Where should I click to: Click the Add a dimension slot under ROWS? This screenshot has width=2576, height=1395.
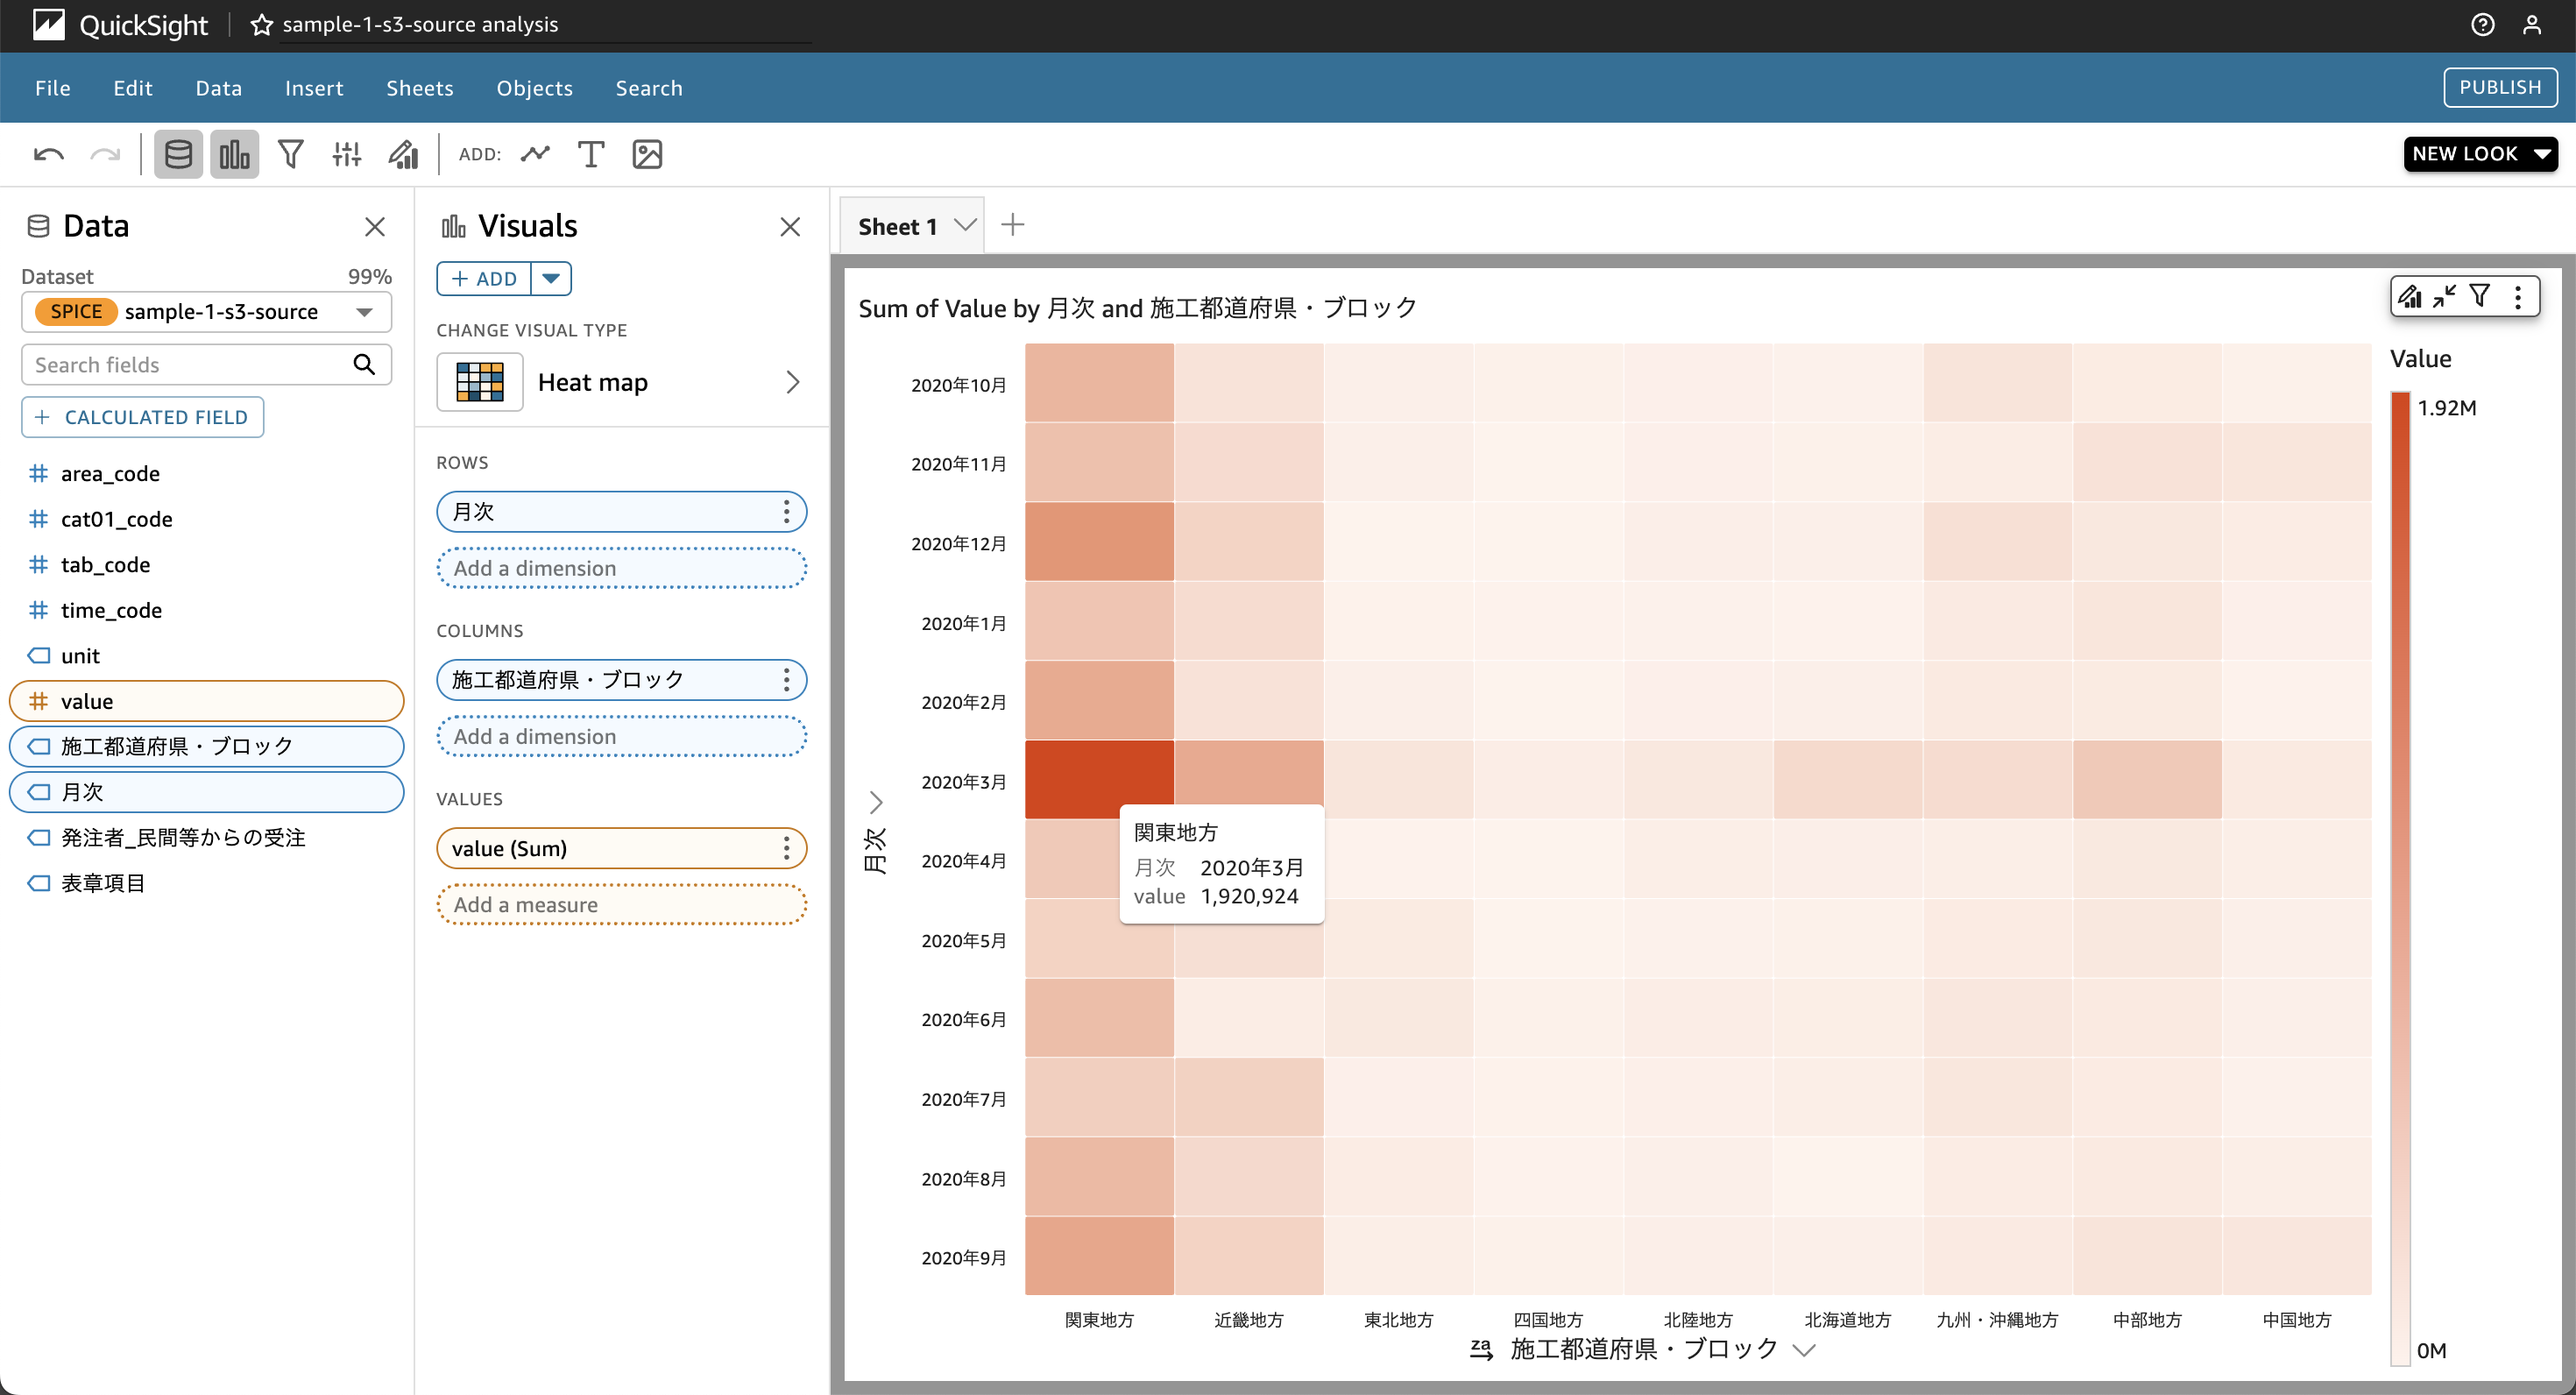click(x=621, y=568)
